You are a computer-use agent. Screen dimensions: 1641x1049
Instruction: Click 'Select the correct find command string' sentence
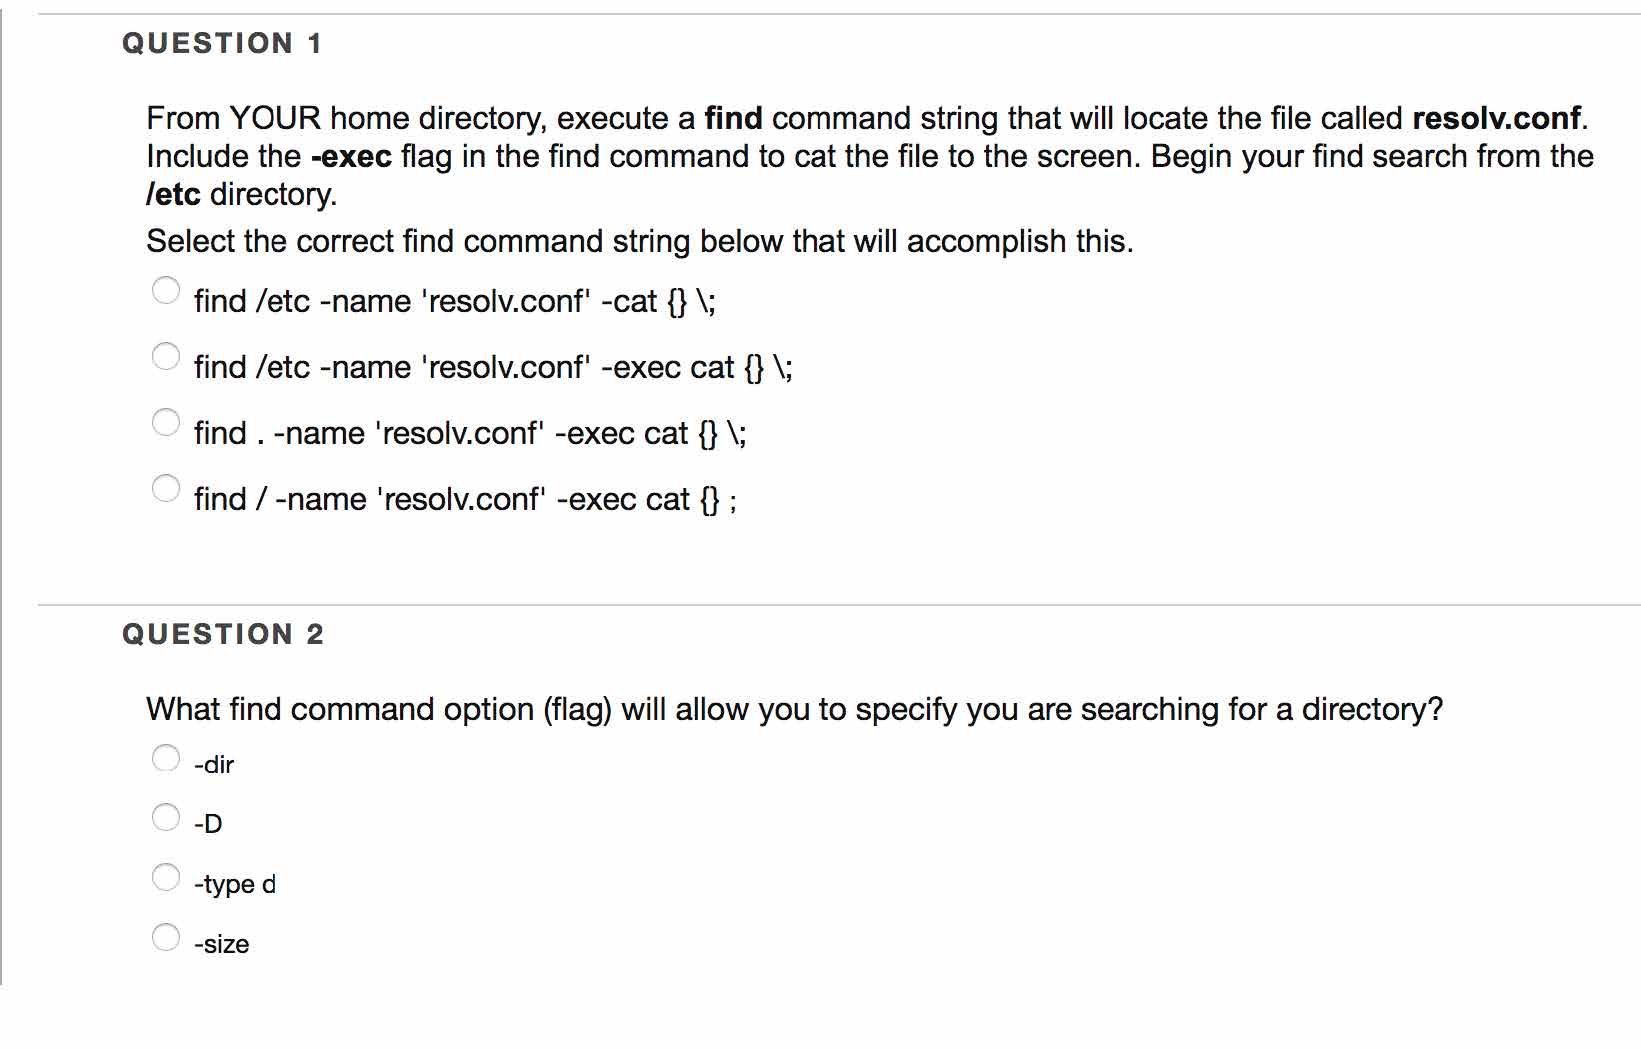[x=640, y=241]
